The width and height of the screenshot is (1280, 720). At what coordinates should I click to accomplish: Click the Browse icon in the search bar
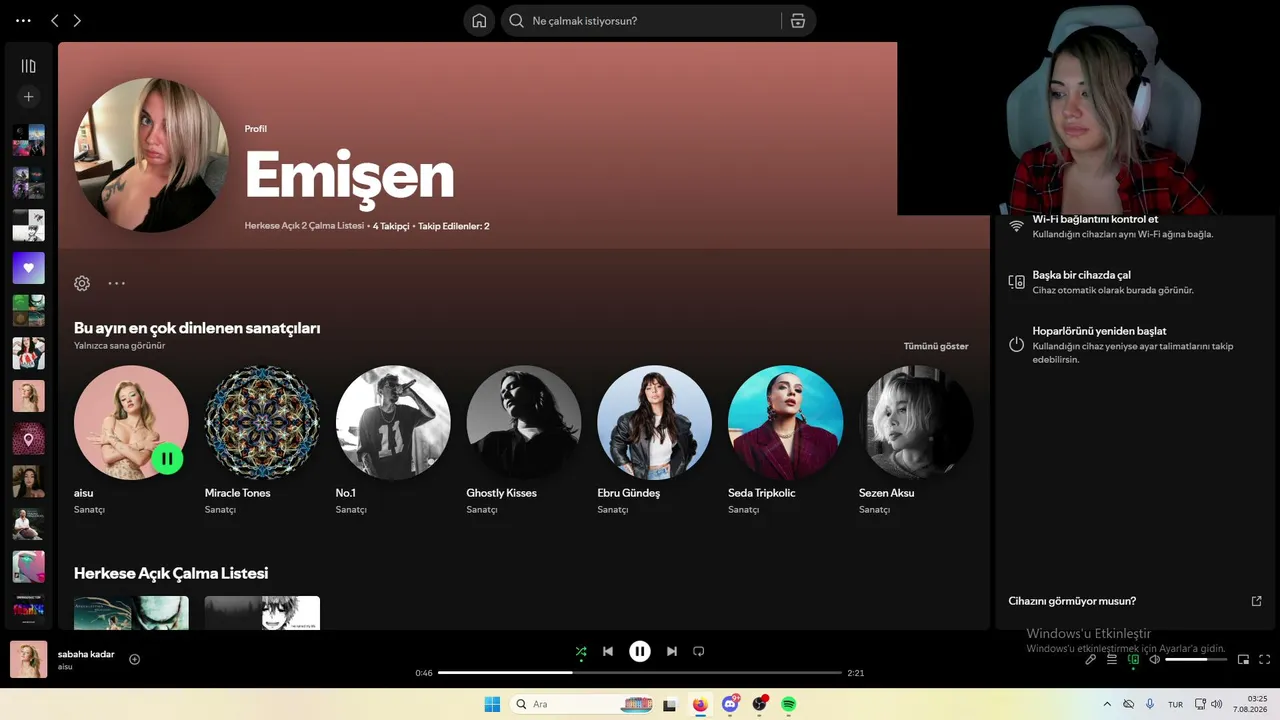tap(798, 21)
